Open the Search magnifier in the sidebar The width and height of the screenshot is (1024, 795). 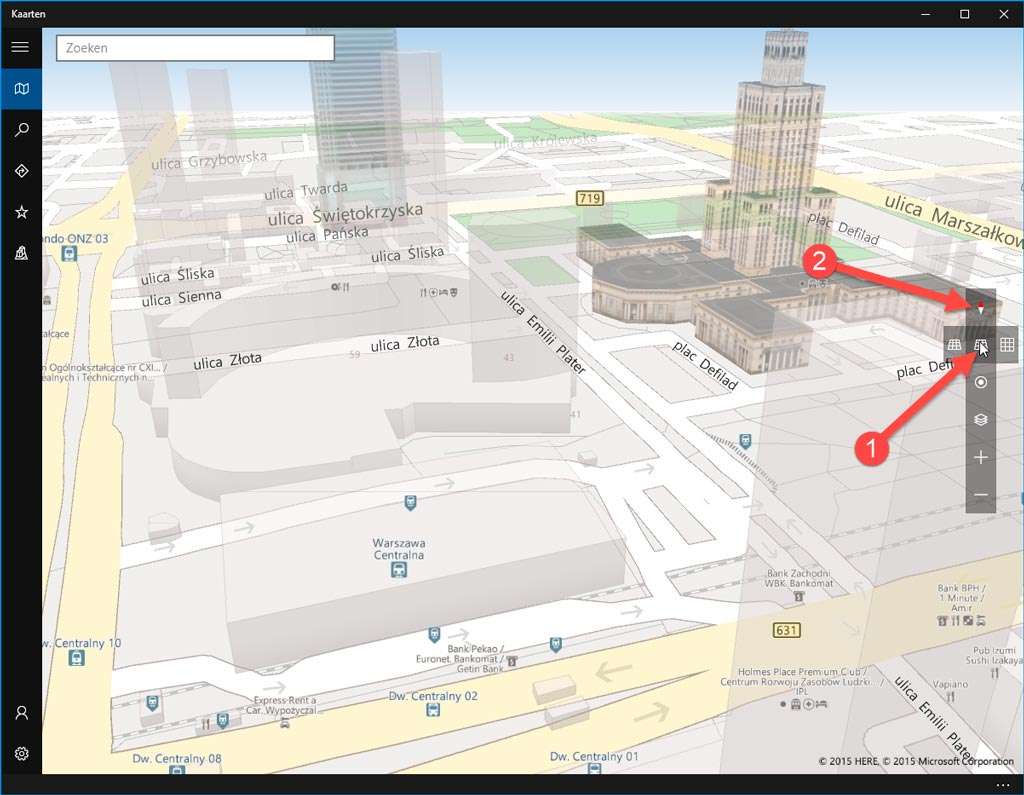pos(21,129)
